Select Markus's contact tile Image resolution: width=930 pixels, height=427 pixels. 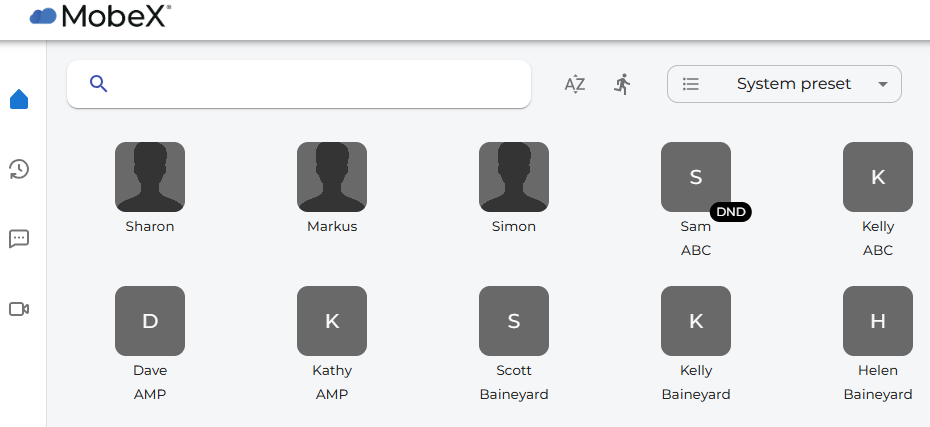tap(332, 177)
